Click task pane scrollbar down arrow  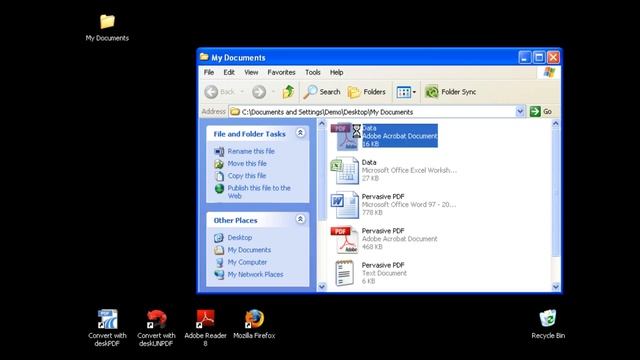pos(322,287)
